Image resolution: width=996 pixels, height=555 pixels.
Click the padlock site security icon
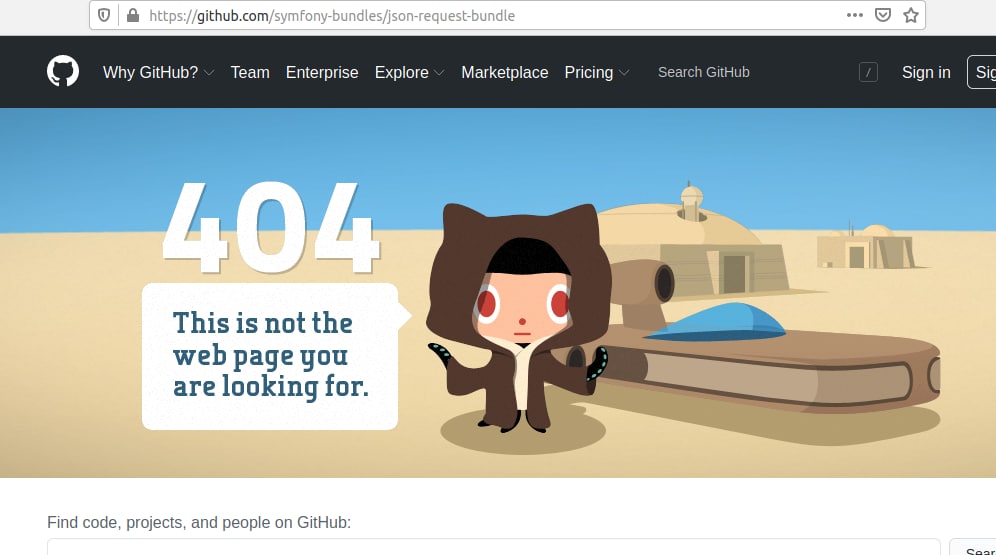tap(133, 15)
